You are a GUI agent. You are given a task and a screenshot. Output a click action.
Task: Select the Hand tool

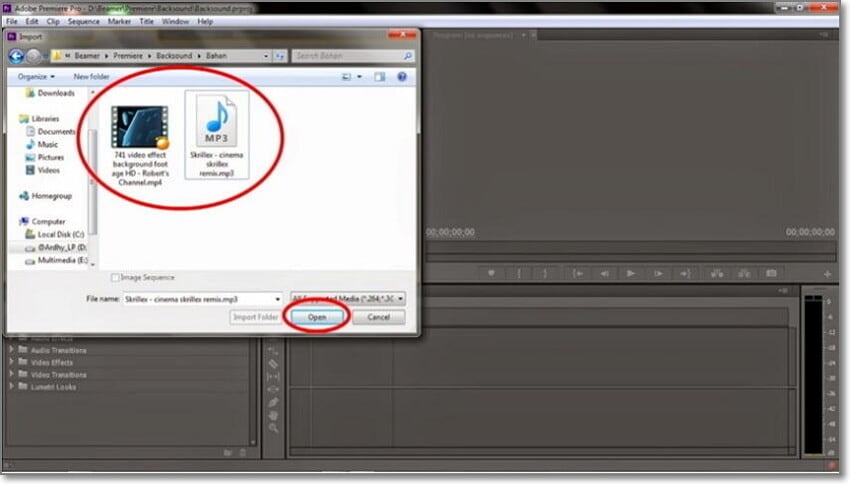273,416
